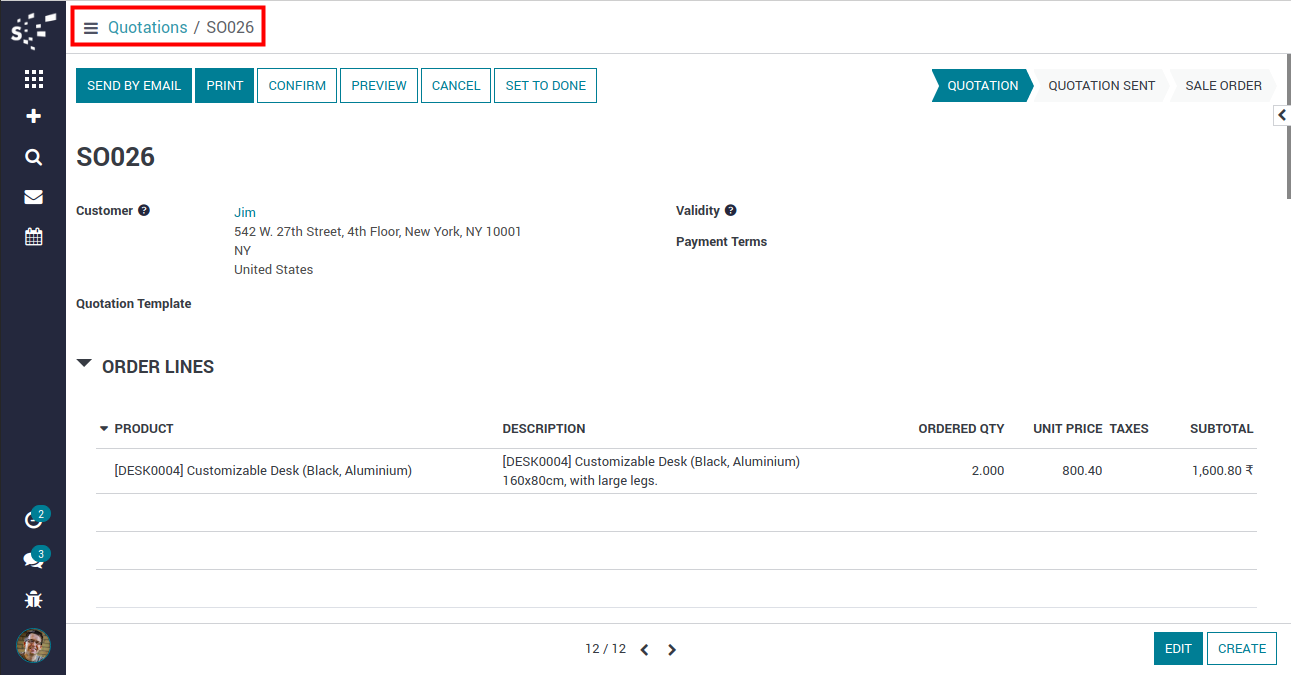This screenshot has height=675, width=1291.
Task: Open chat conversations icon with badge 3
Action: click(x=33, y=559)
